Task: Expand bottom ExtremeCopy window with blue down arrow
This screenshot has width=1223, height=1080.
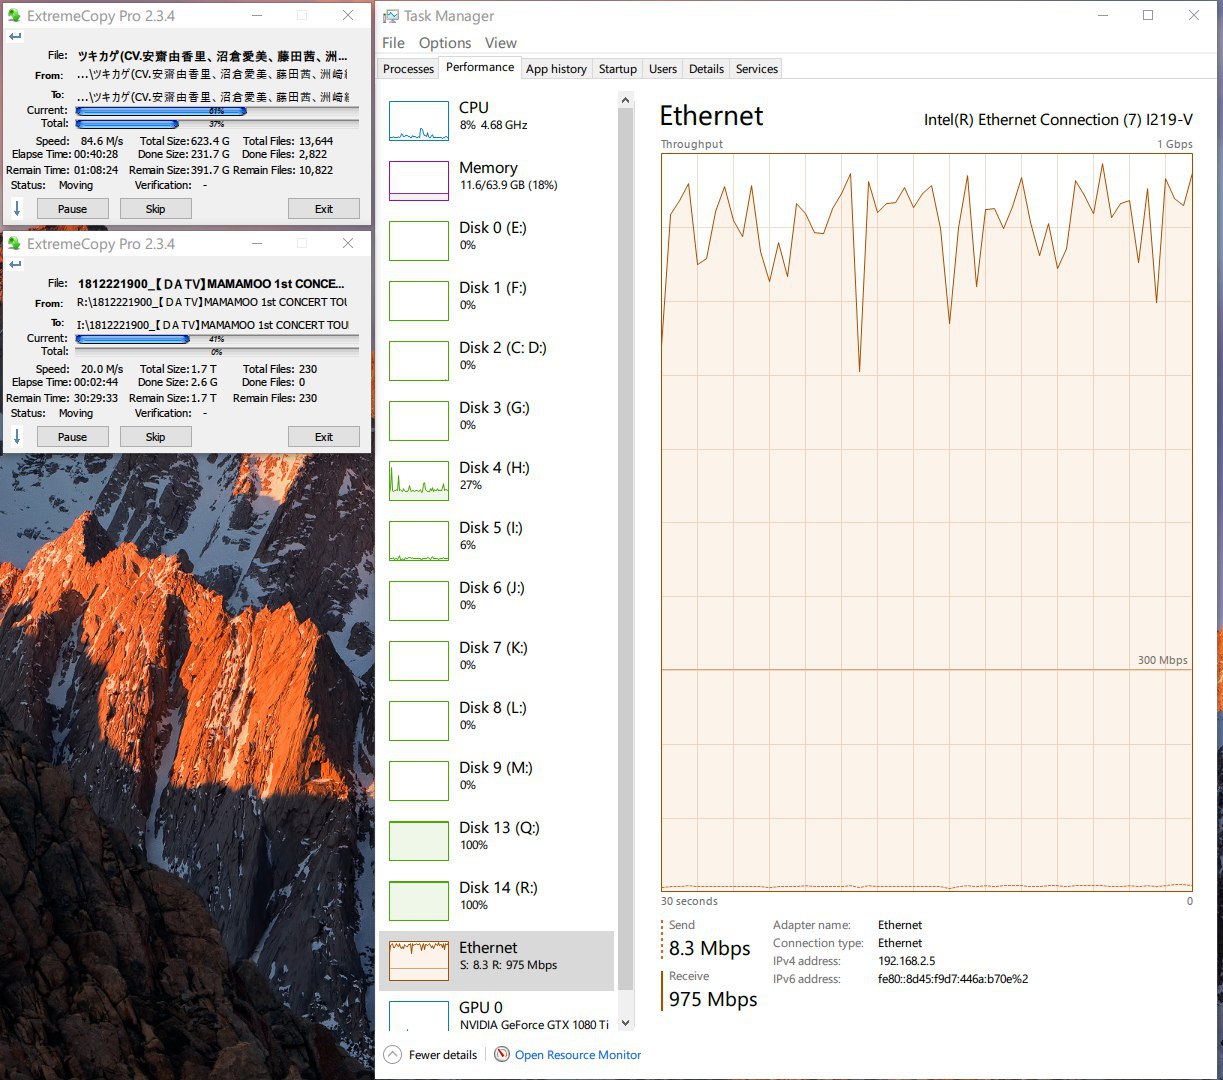Action: [17, 437]
